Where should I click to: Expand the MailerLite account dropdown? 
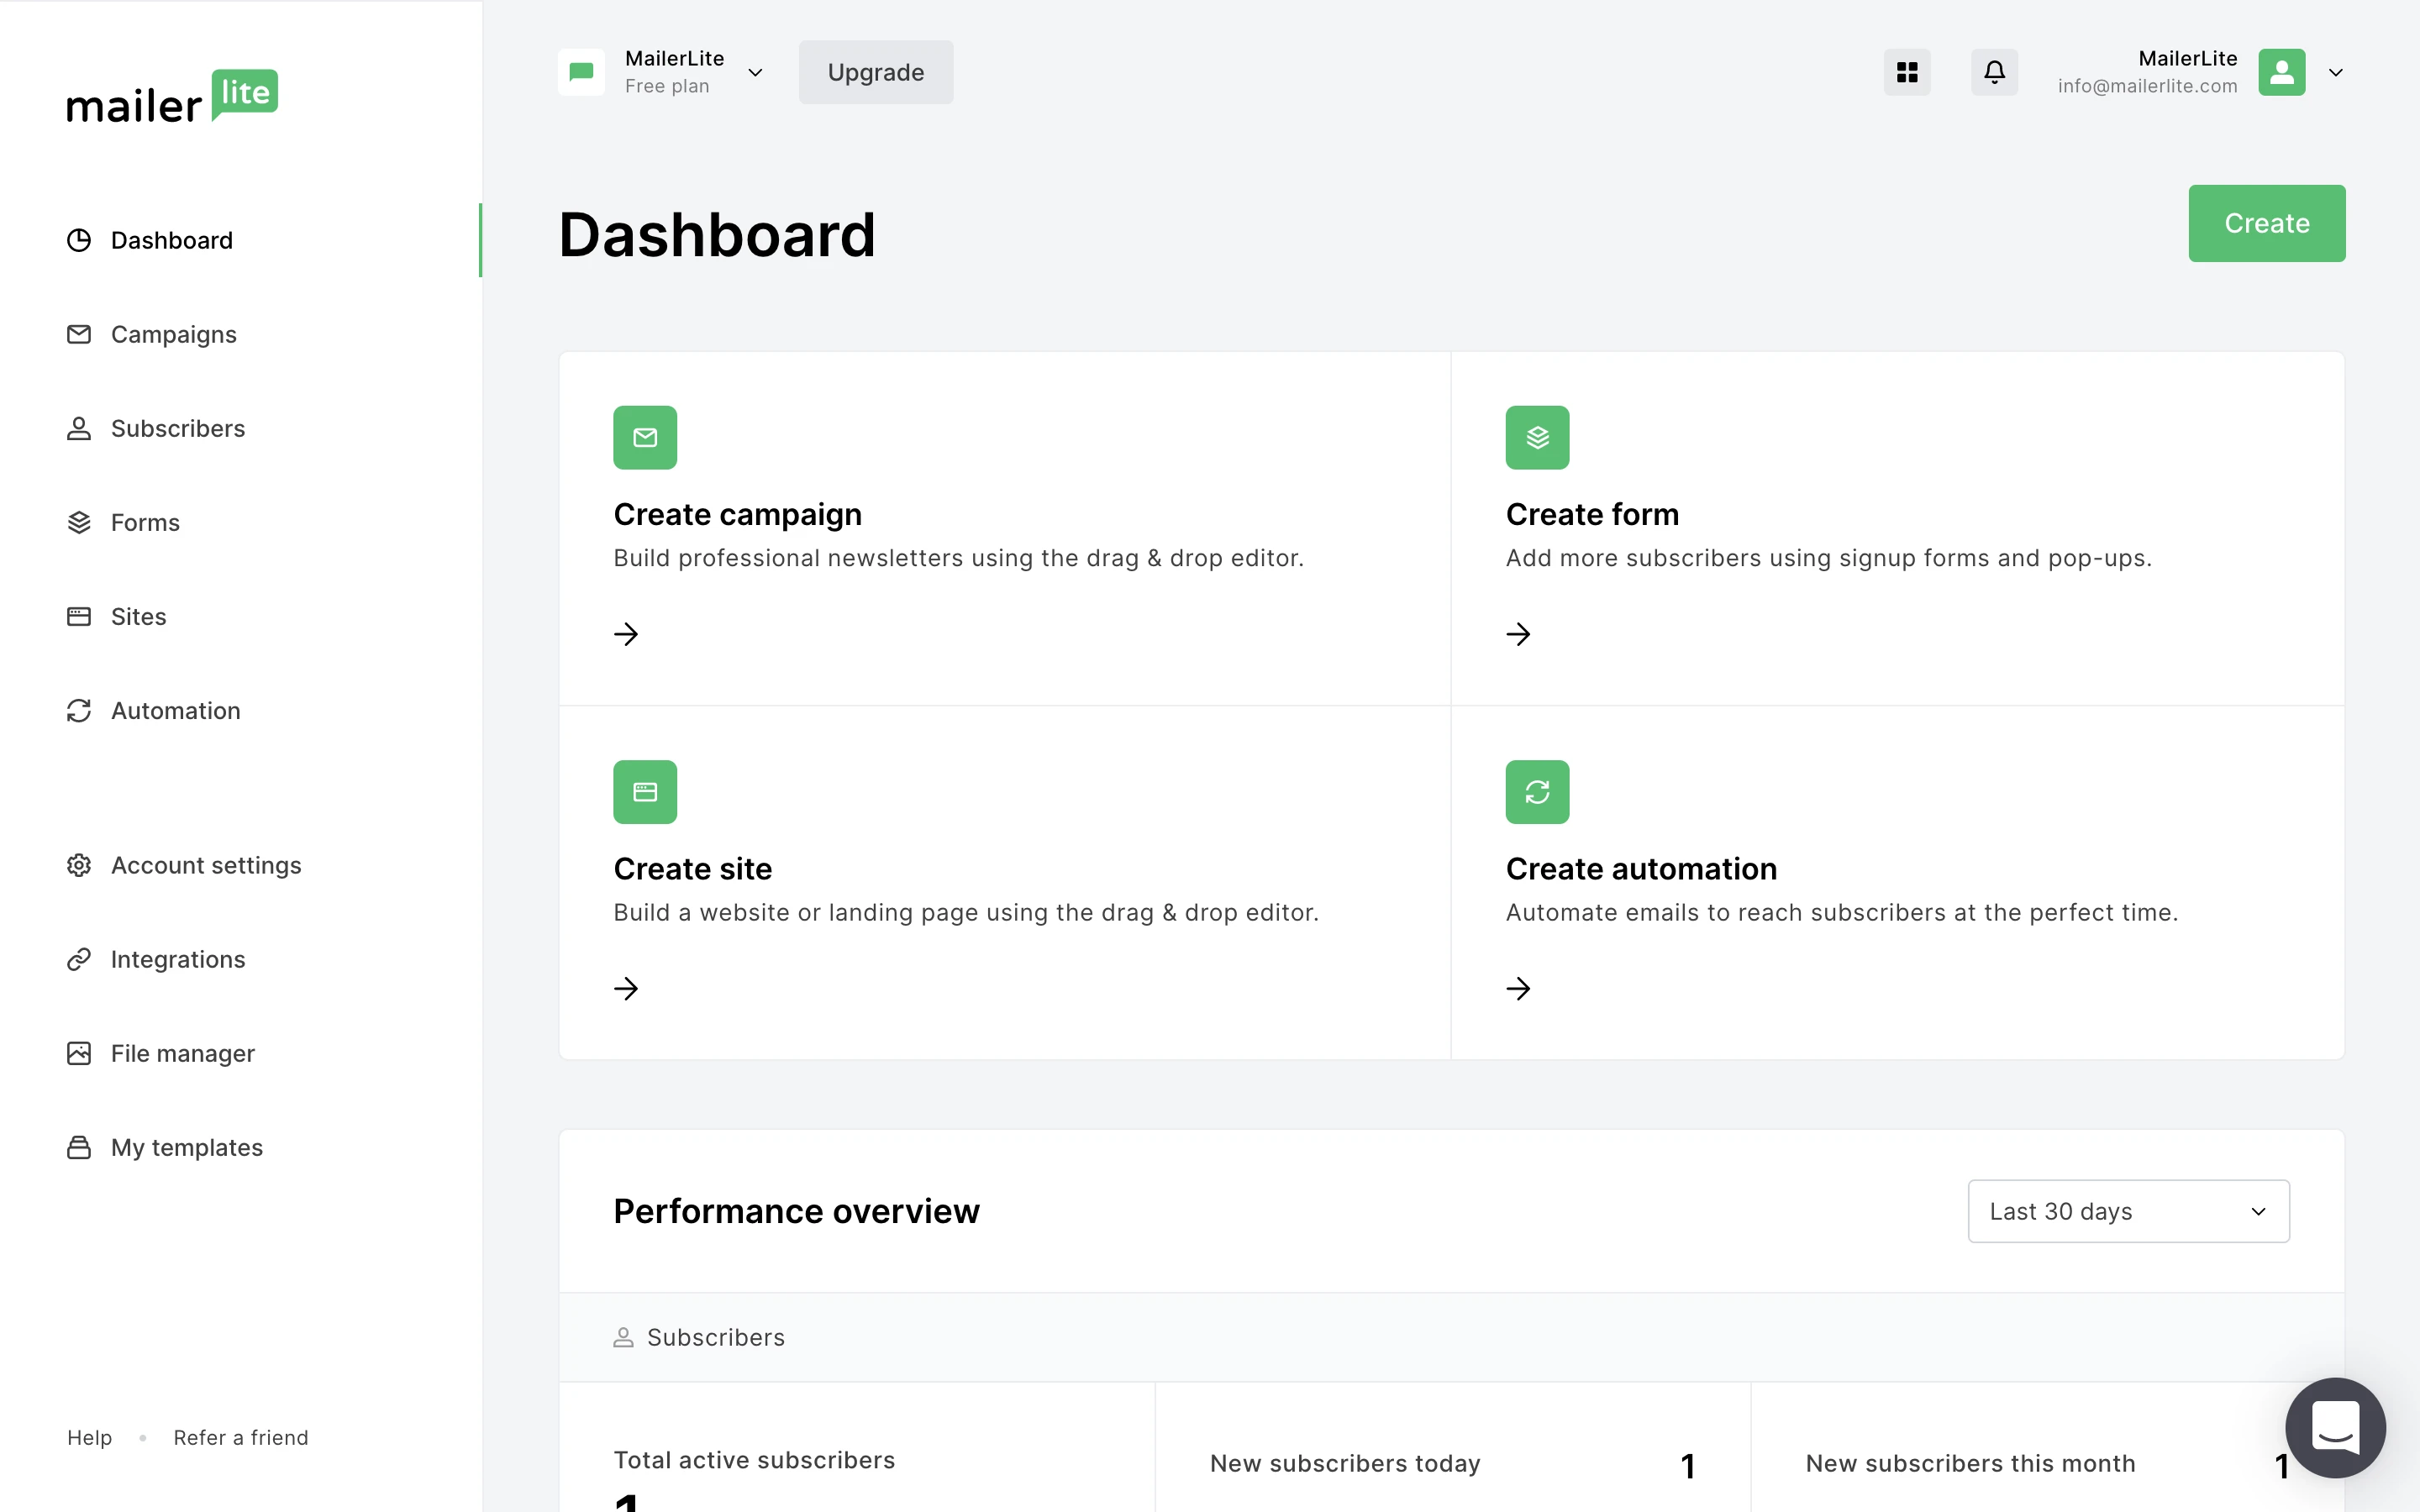point(2338,71)
